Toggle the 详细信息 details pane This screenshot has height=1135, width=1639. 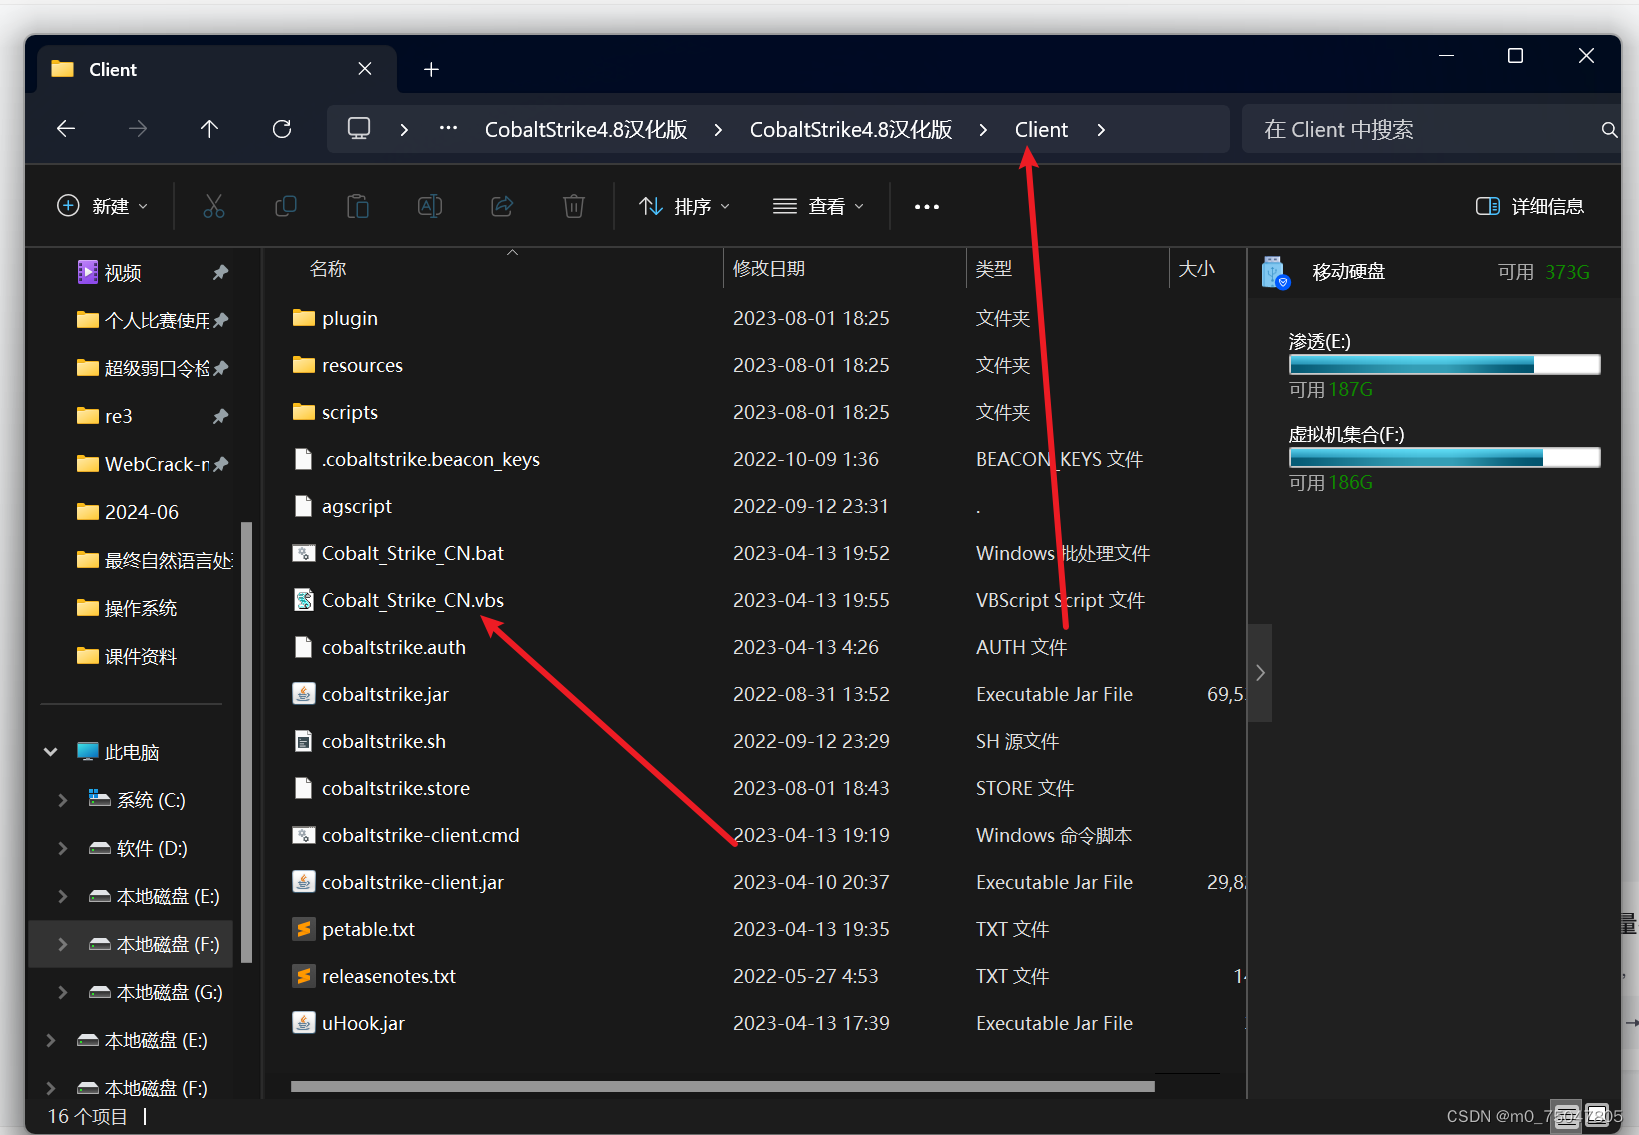click(1530, 206)
